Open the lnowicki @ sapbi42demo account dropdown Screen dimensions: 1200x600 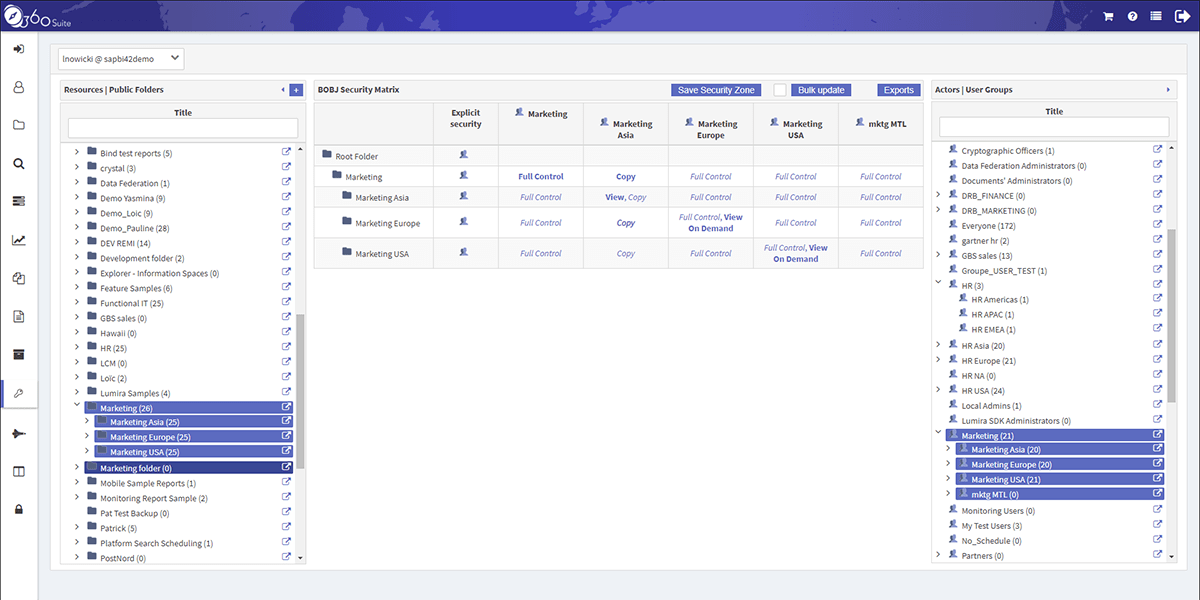click(122, 58)
